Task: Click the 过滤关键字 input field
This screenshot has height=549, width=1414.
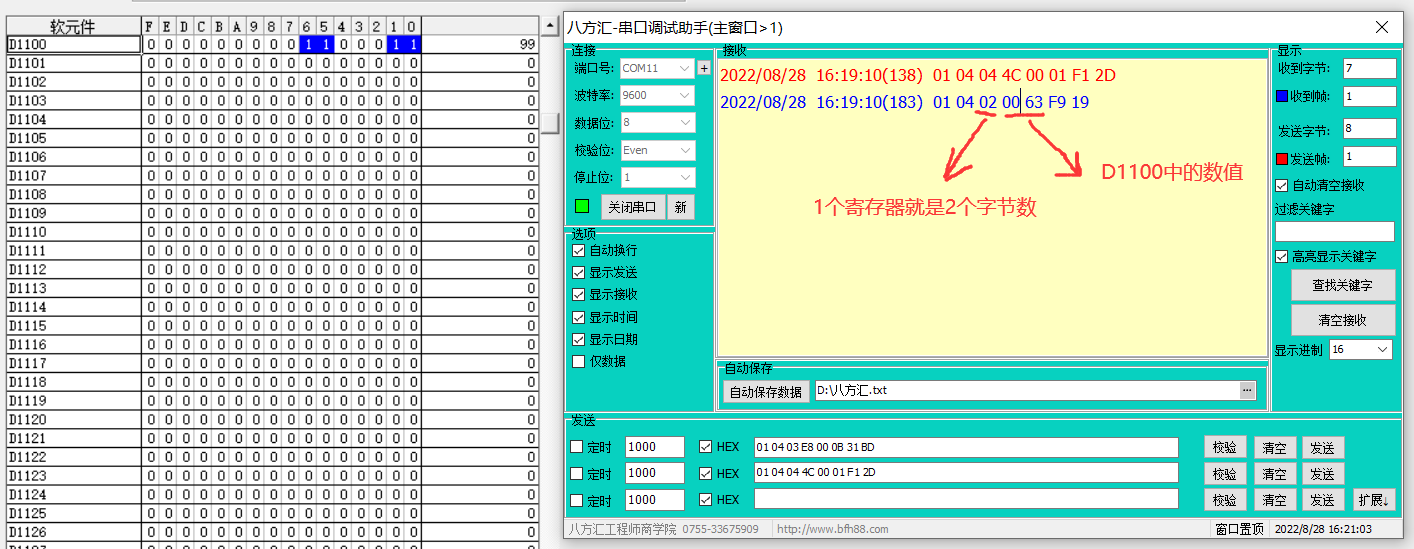Action: point(1334,231)
